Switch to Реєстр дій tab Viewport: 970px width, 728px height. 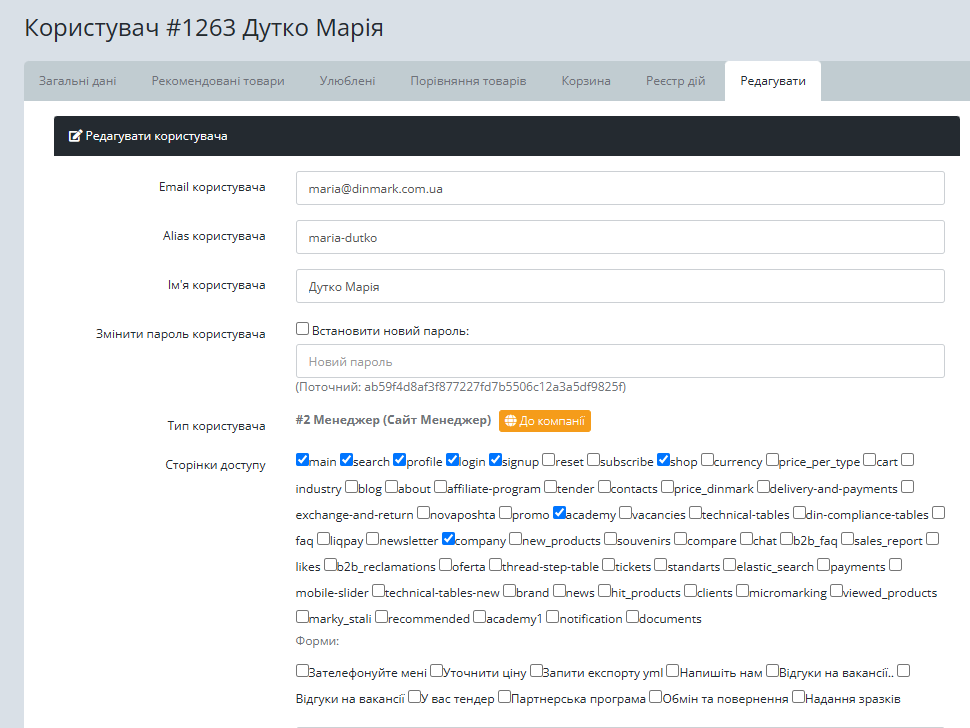click(676, 81)
